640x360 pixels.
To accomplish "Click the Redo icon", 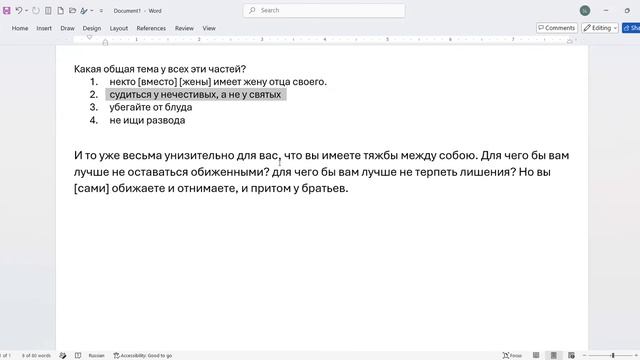I will 36,11.
